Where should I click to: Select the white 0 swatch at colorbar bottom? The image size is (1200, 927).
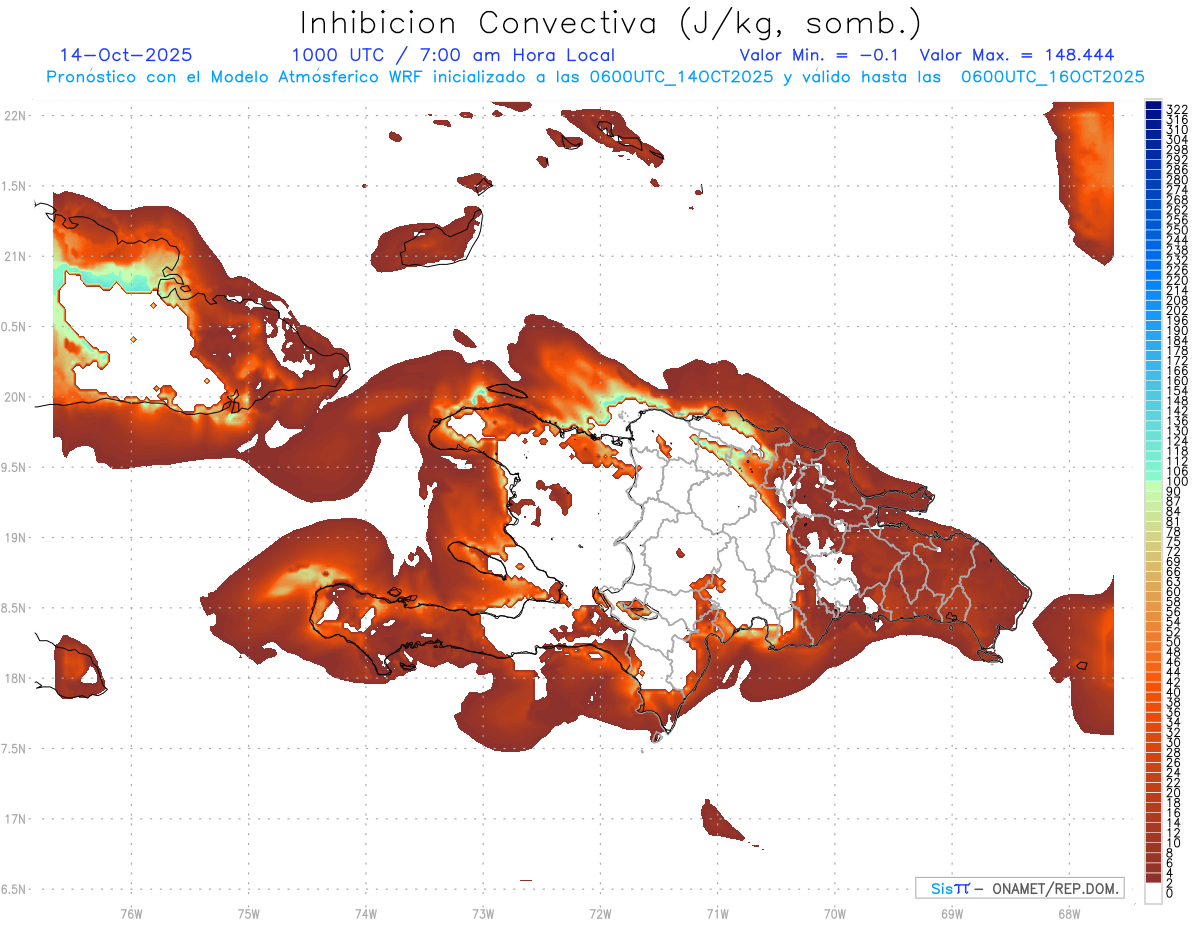(x=1153, y=894)
